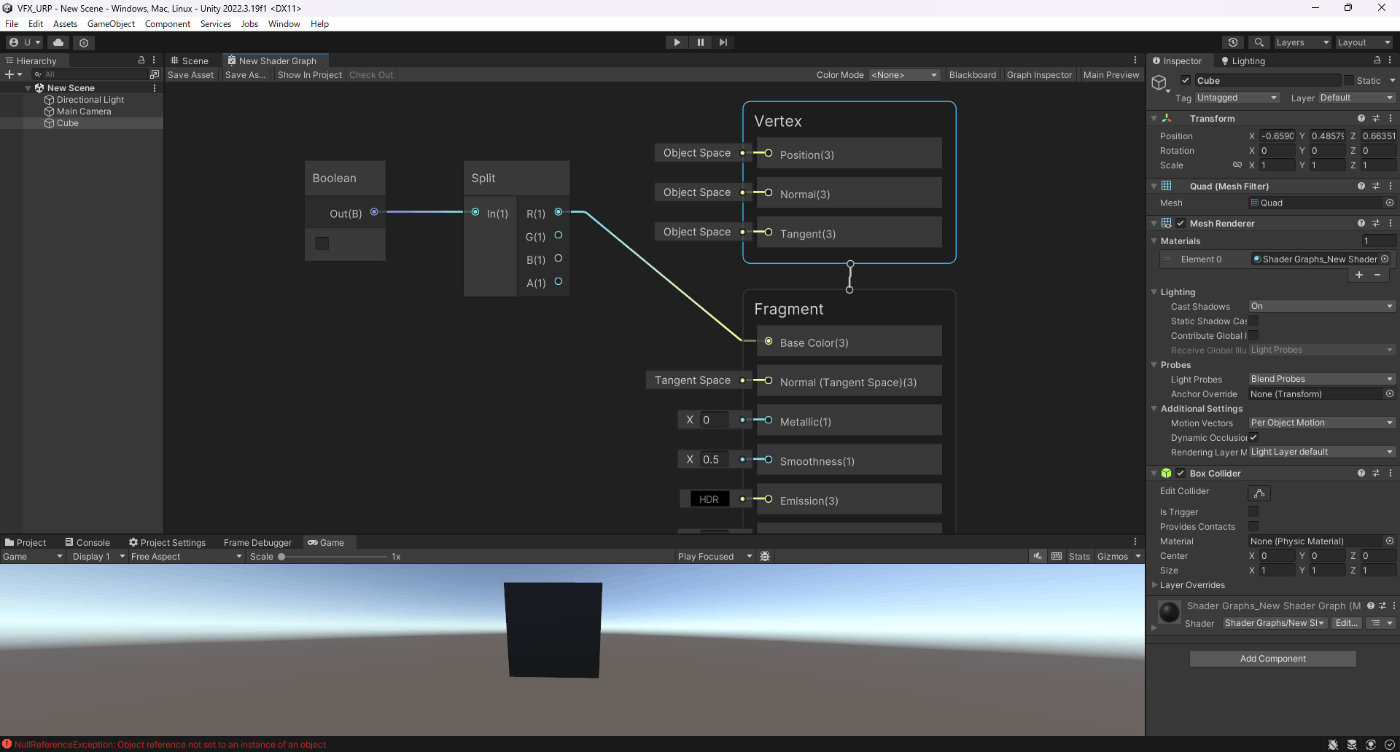Enable the Static checkbox
The height and width of the screenshot is (752, 1400).
click(x=1348, y=80)
